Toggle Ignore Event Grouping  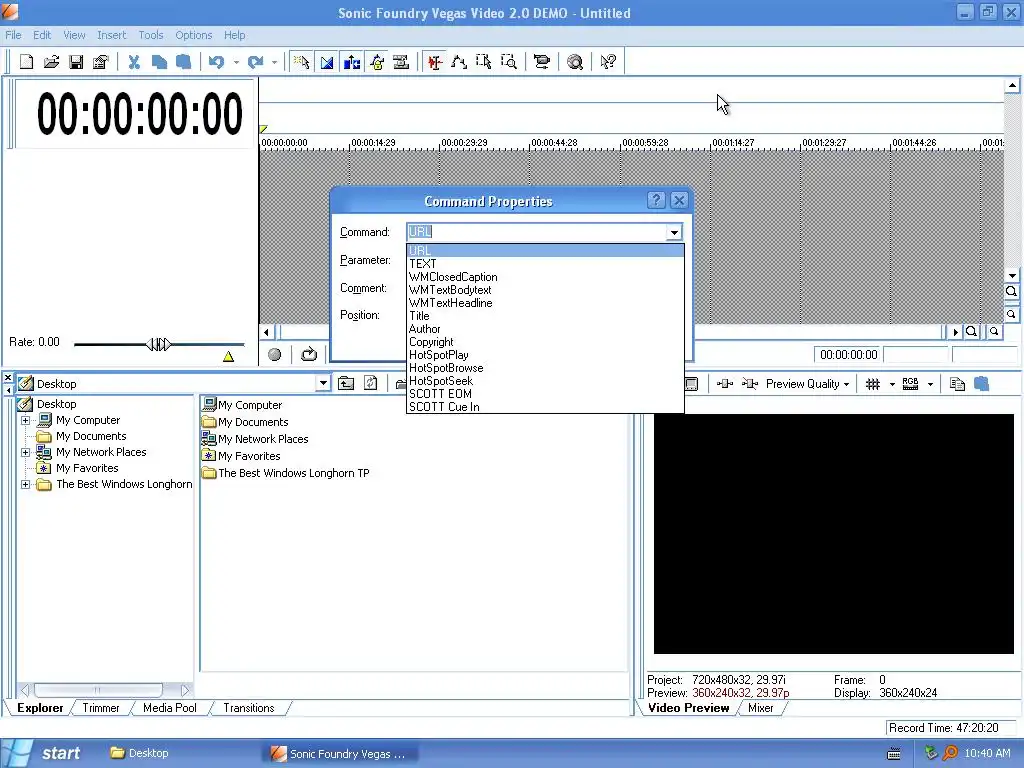pos(401,62)
